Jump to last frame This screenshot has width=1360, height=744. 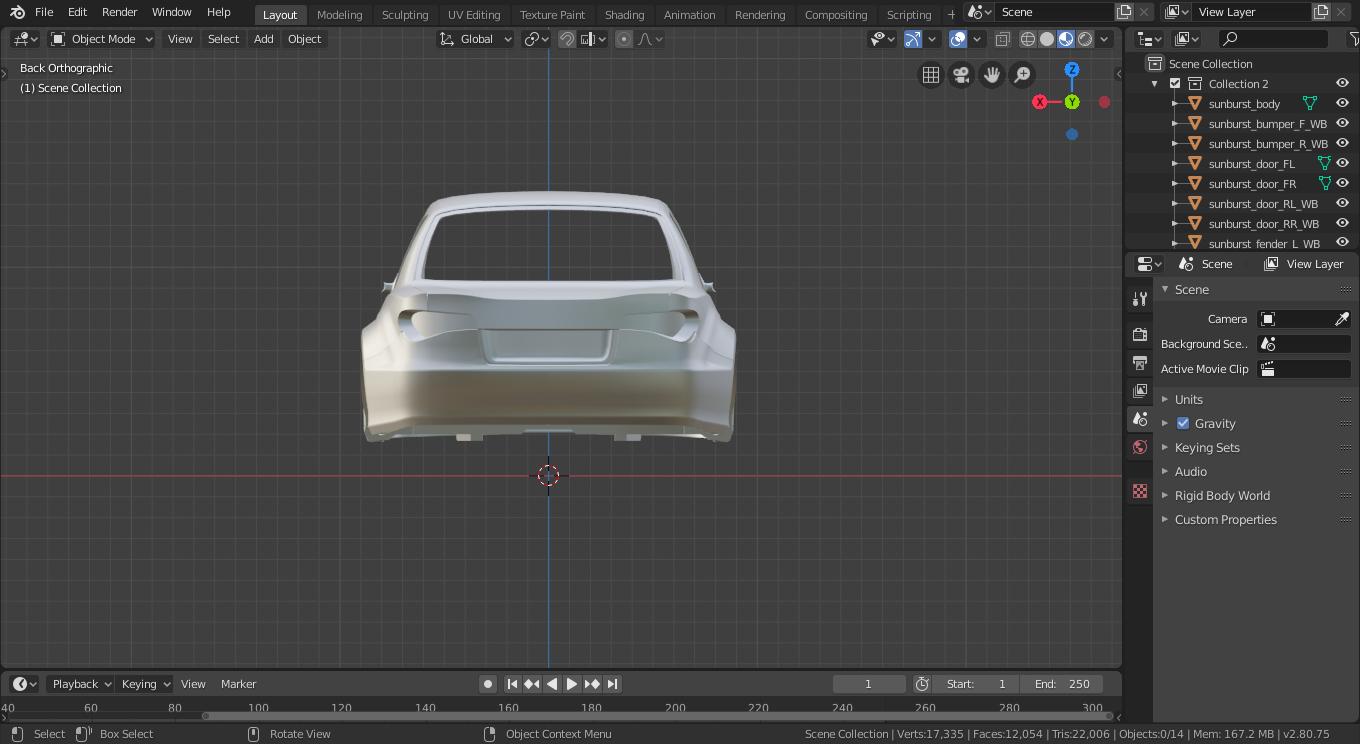[612, 684]
